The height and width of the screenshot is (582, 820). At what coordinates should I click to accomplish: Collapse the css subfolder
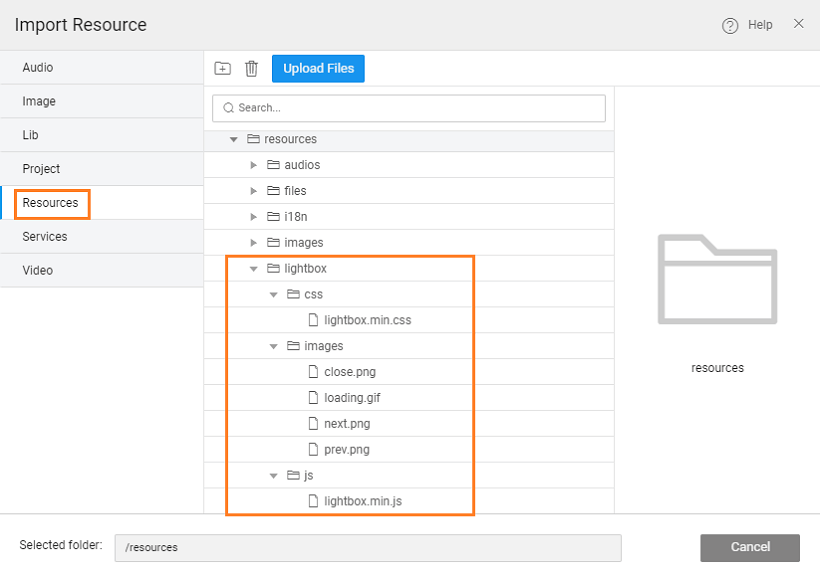274,295
